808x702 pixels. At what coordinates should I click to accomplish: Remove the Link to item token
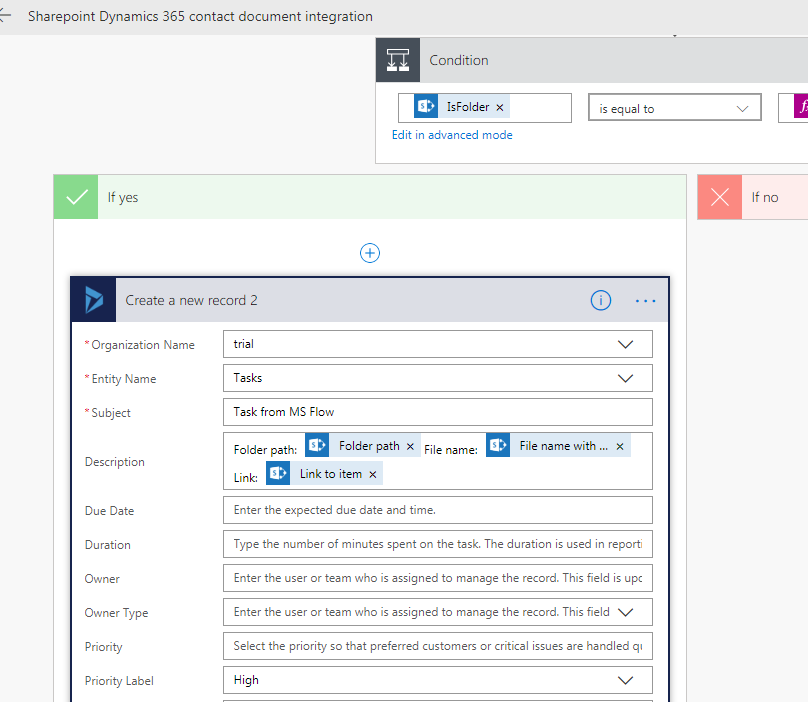(373, 474)
